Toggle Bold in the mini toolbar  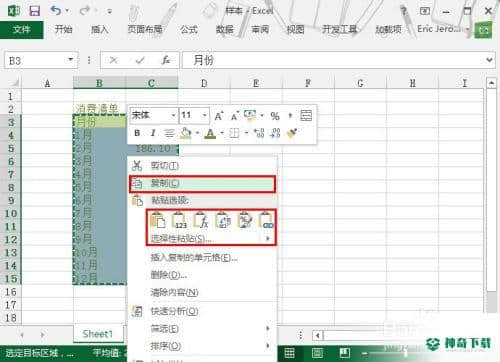[137, 133]
